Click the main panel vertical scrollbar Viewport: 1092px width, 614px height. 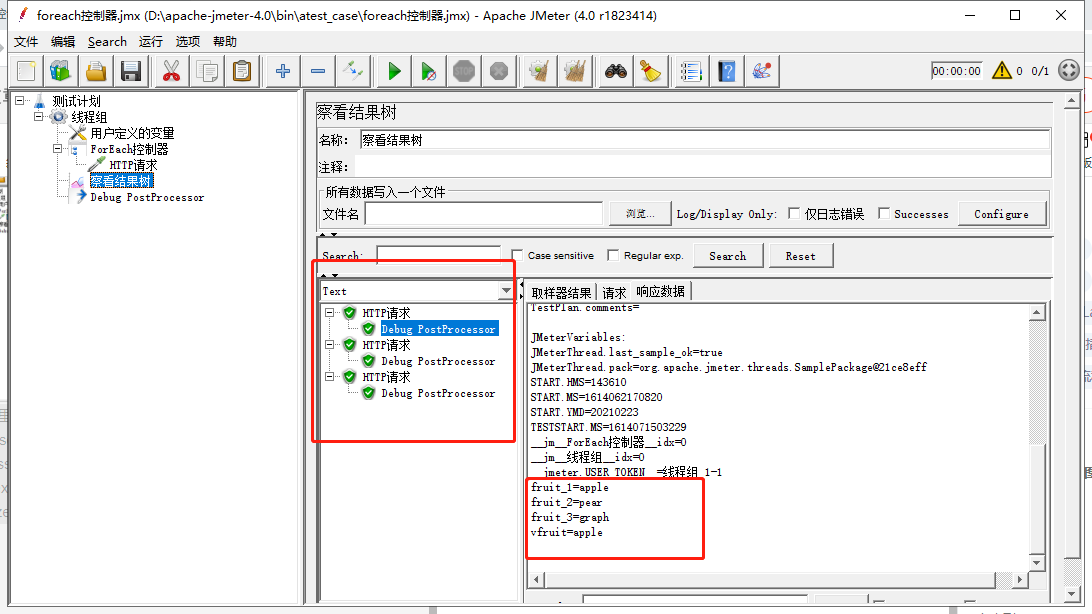coord(1072,348)
